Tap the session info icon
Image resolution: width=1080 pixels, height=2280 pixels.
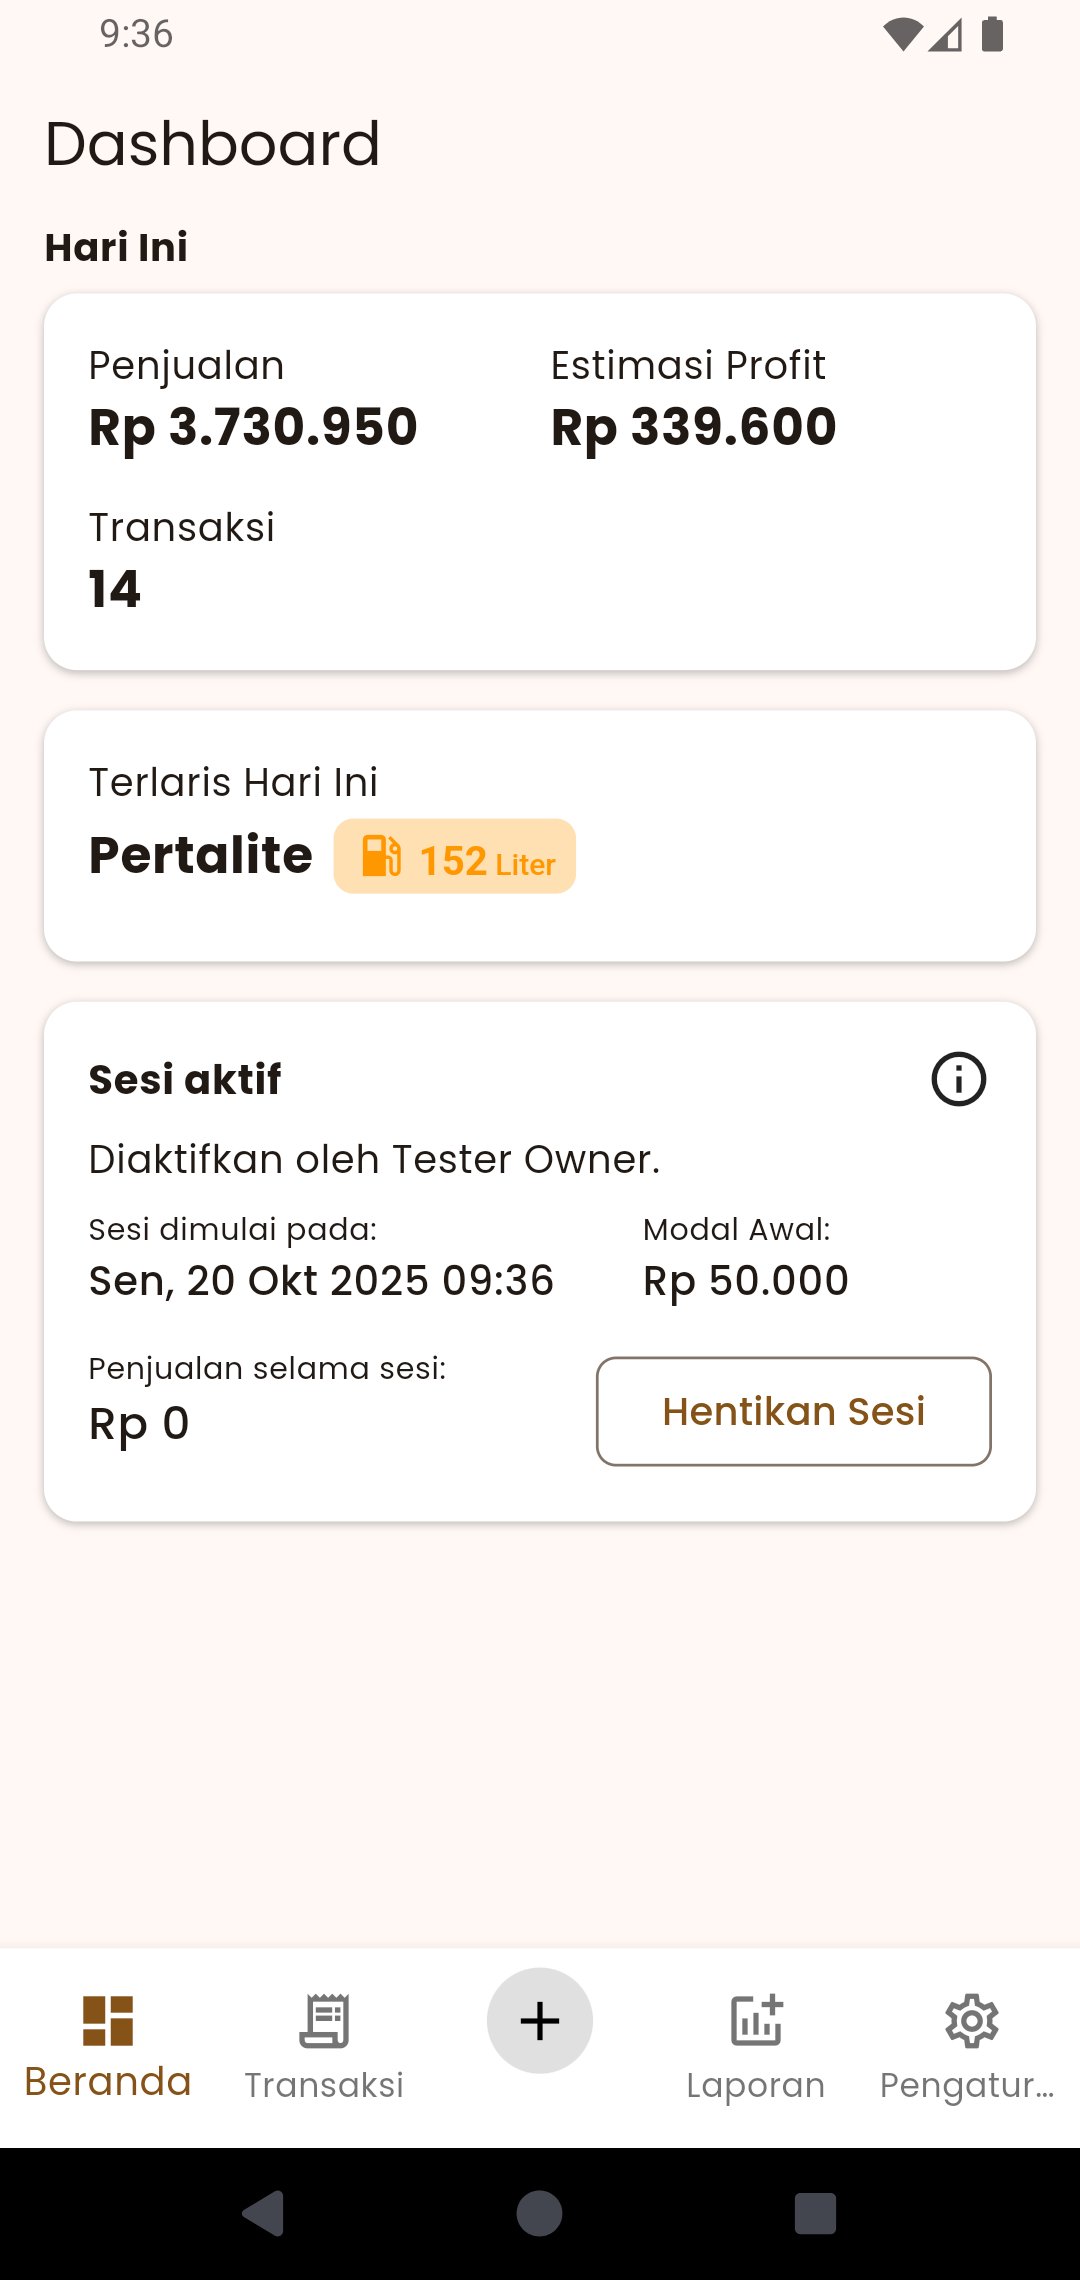[958, 1079]
